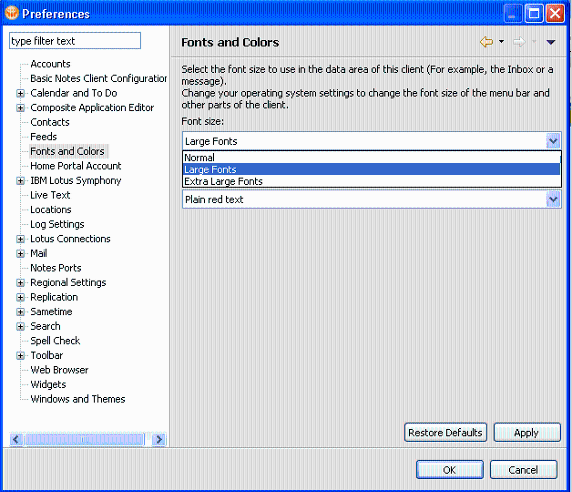Click the type filter text field

point(75,41)
